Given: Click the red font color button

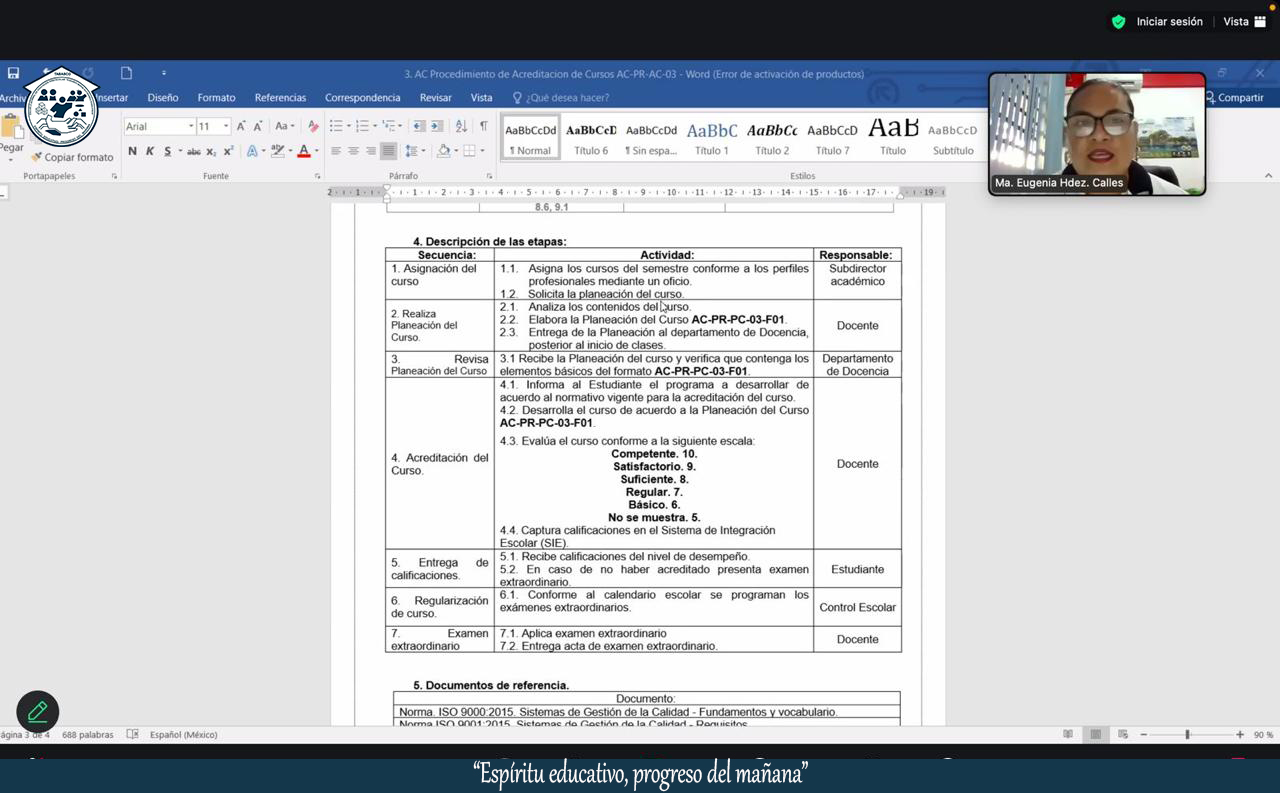Looking at the screenshot, I should pyautogui.click(x=304, y=151).
